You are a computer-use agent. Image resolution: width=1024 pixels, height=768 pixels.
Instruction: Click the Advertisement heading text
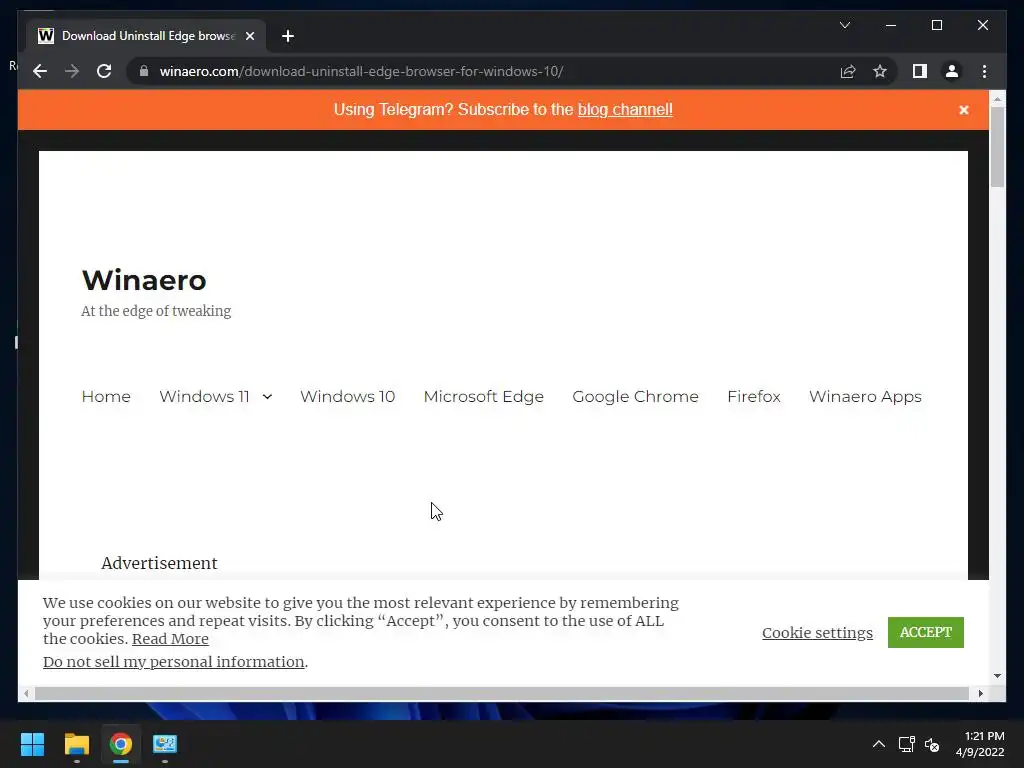pyautogui.click(x=159, y=563)
